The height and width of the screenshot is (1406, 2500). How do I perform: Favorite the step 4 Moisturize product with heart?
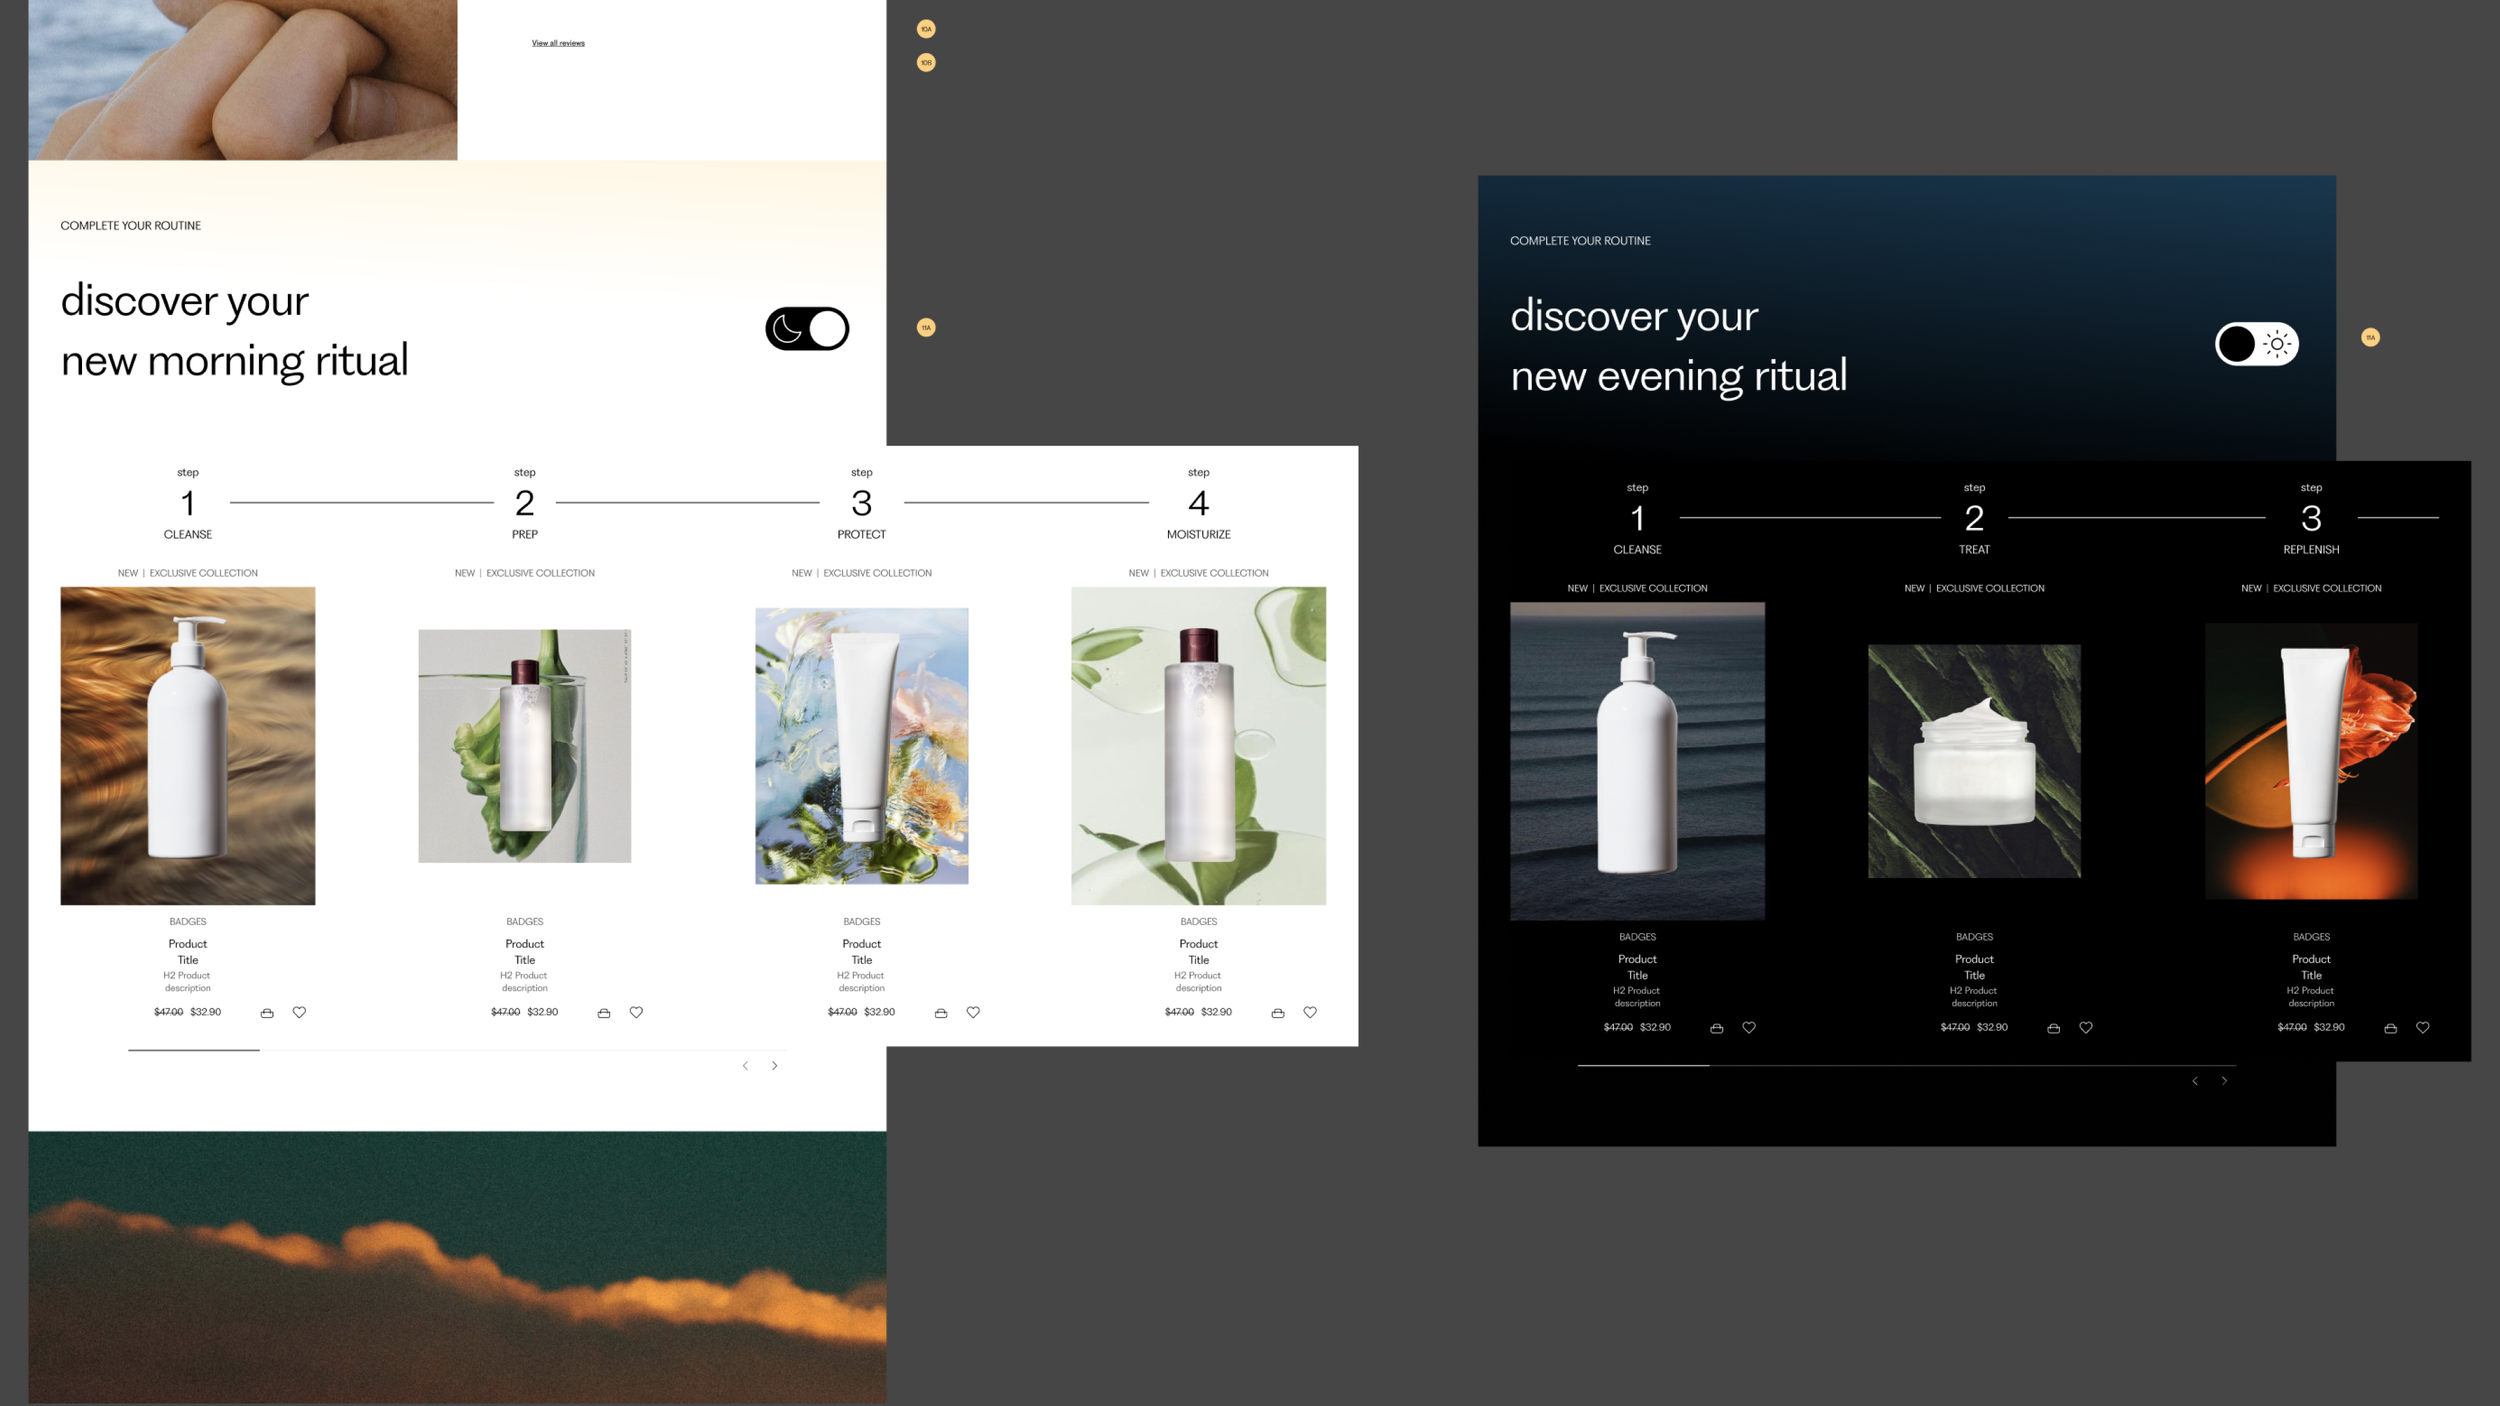coord(1310,1013)
